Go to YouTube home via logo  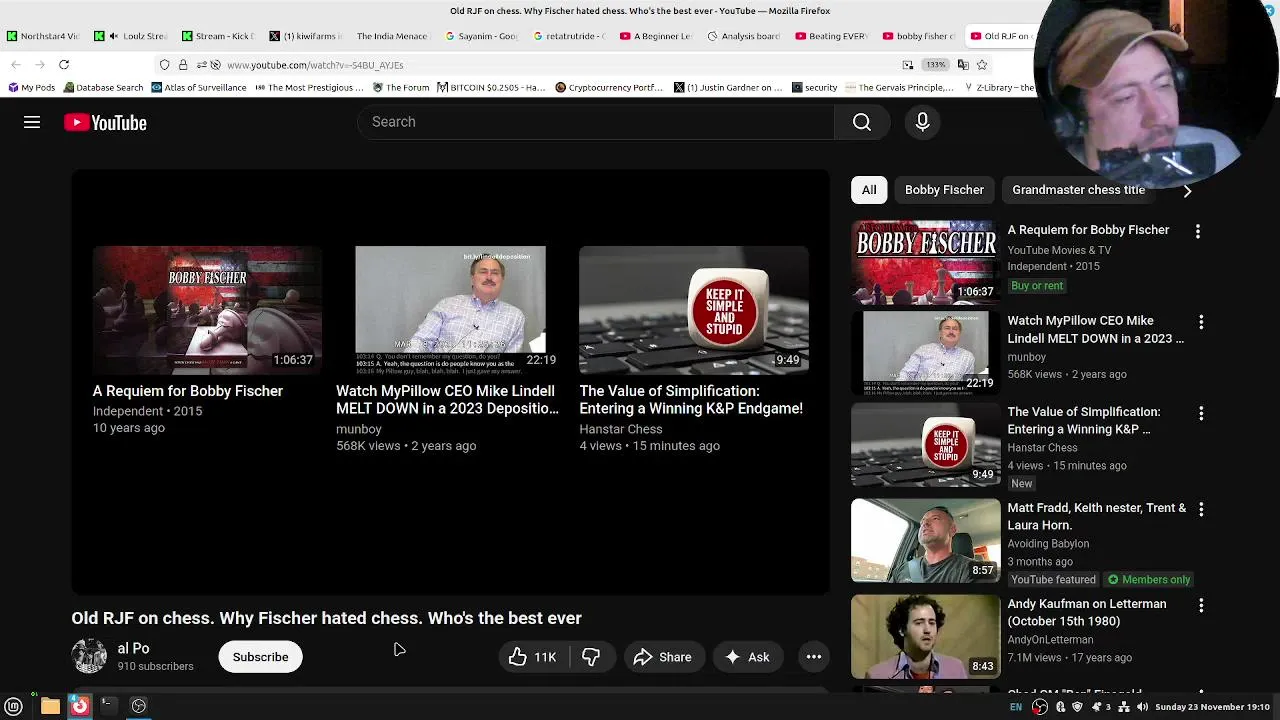coord(105,122)
